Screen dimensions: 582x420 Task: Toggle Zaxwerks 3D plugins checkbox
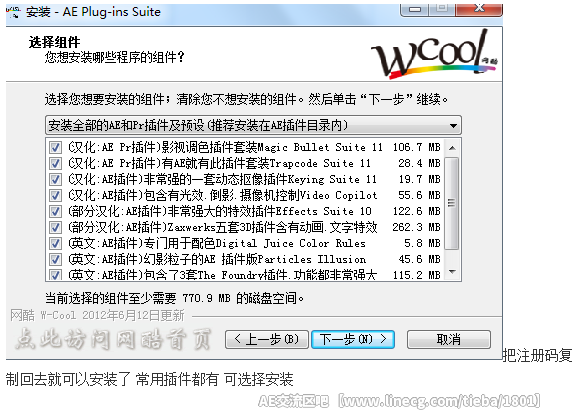coord(55,227)
